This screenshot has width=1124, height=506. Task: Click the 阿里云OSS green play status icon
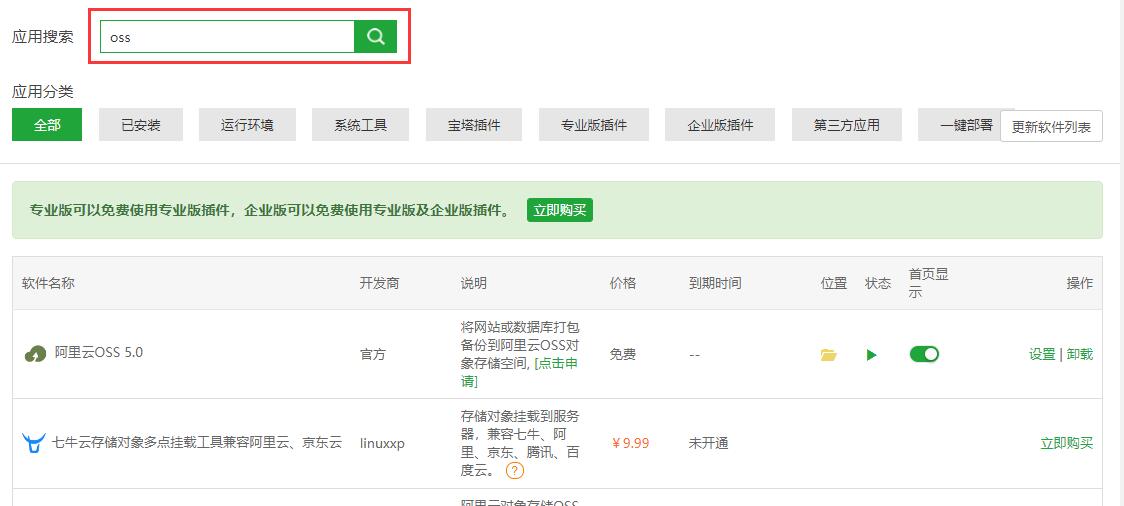coord(871,355)
